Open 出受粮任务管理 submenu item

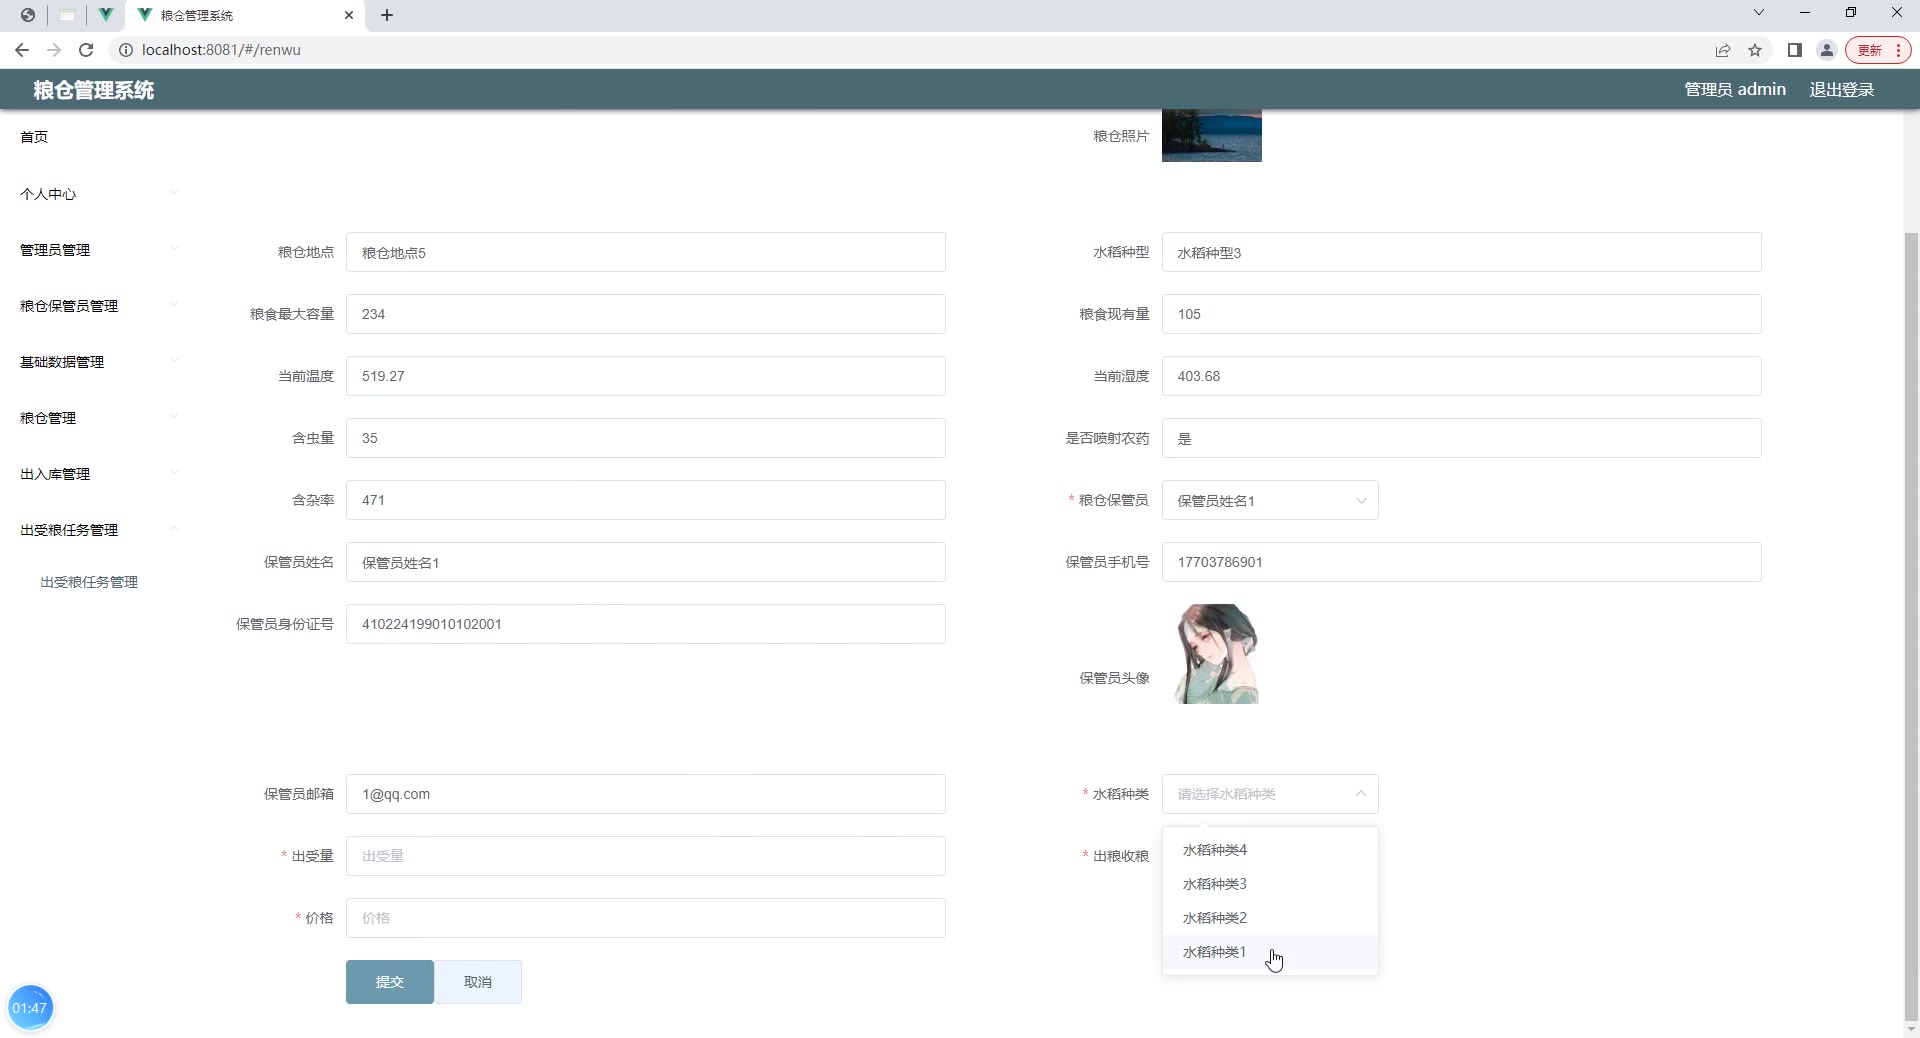tap(89, 582)
